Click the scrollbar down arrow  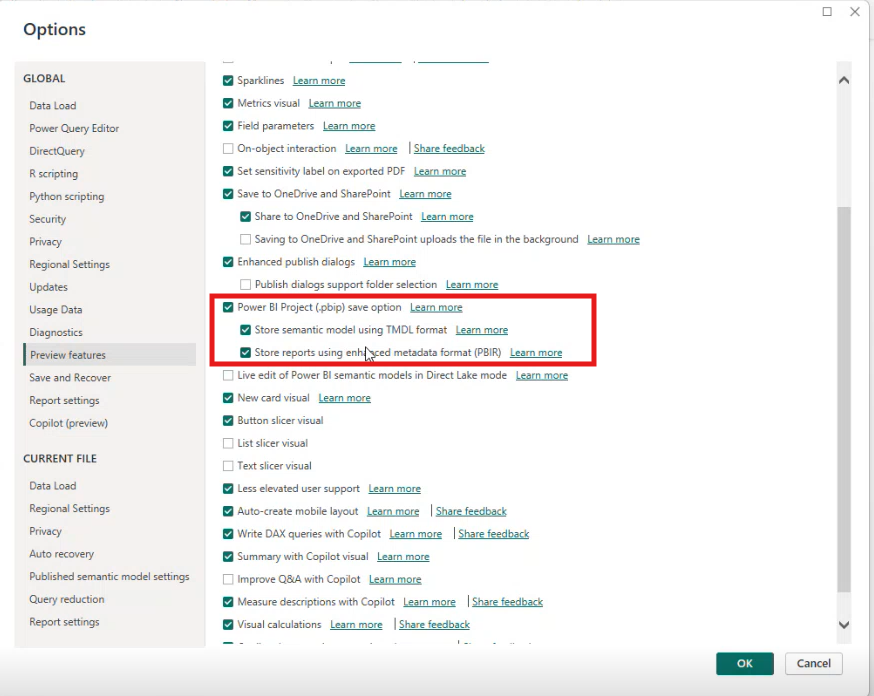pos(844,625)
